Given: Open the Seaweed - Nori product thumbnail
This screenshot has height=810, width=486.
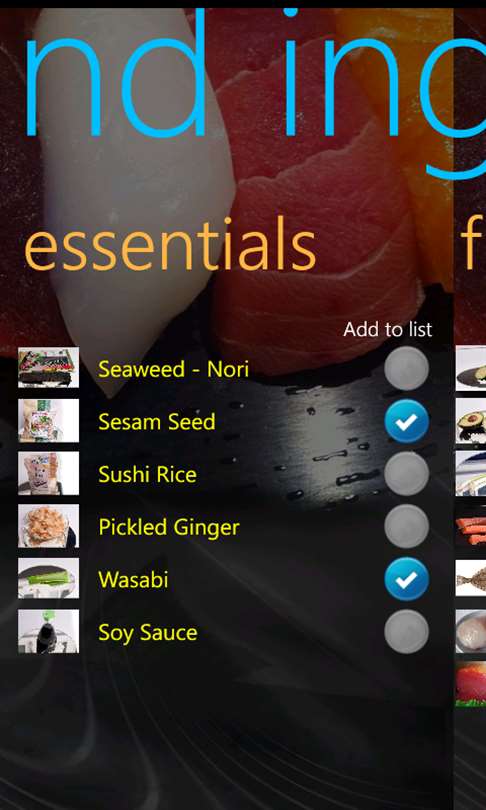Looking at the screenshot, I should [49, 367].
